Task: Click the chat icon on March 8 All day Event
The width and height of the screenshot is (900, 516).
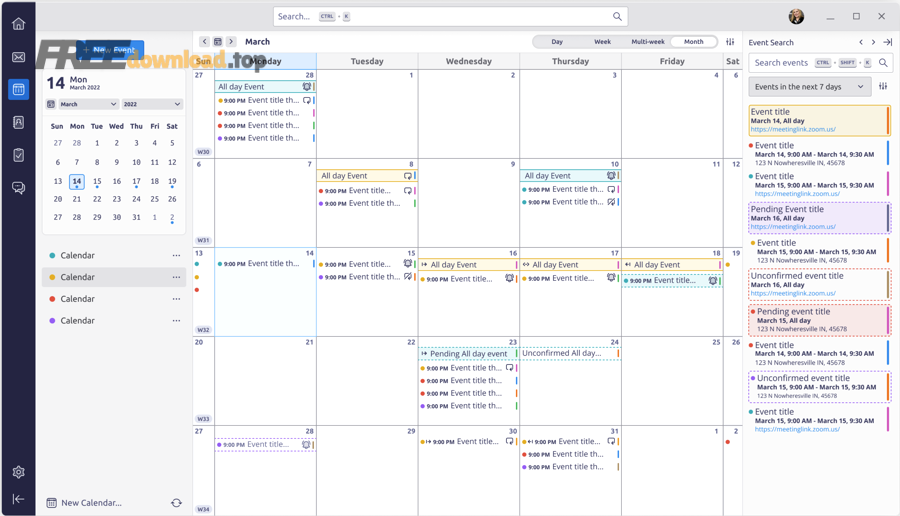Action: pos(408,176)
